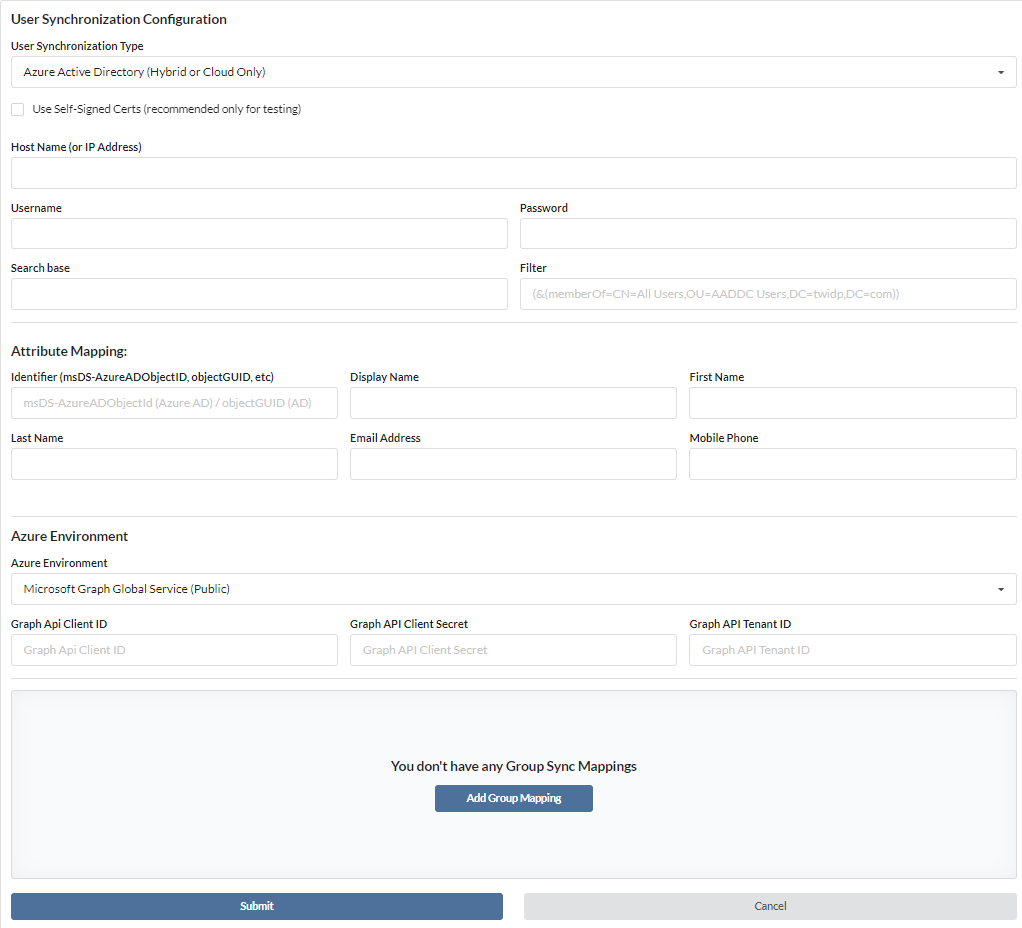Screen dimensions: 1022x928
Task: Expand the Azure Environment dropdown
Action: (514, 589)
